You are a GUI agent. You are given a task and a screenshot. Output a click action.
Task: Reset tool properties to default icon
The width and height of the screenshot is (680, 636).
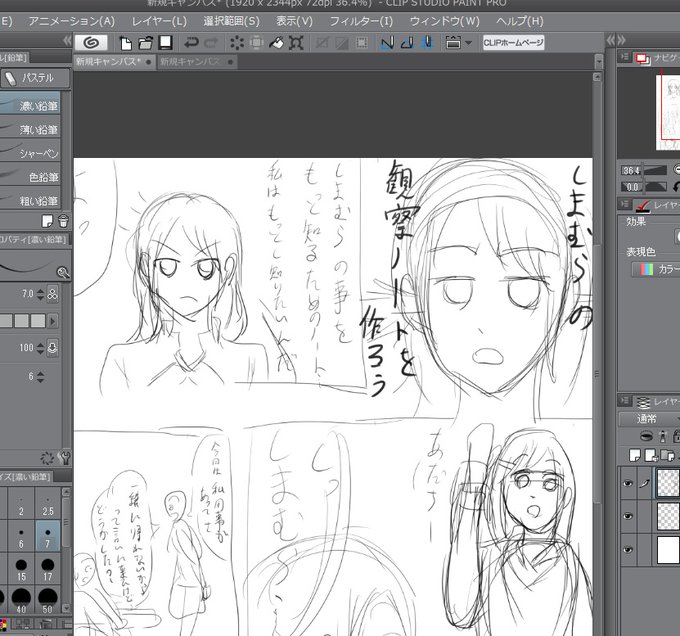(x=46, y=458)
